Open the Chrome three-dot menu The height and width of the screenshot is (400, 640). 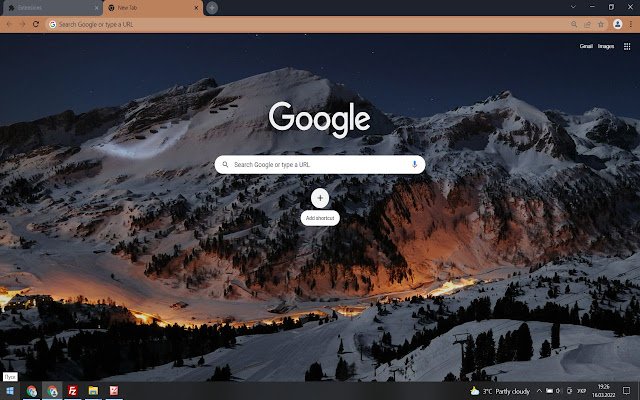(631, 24)
